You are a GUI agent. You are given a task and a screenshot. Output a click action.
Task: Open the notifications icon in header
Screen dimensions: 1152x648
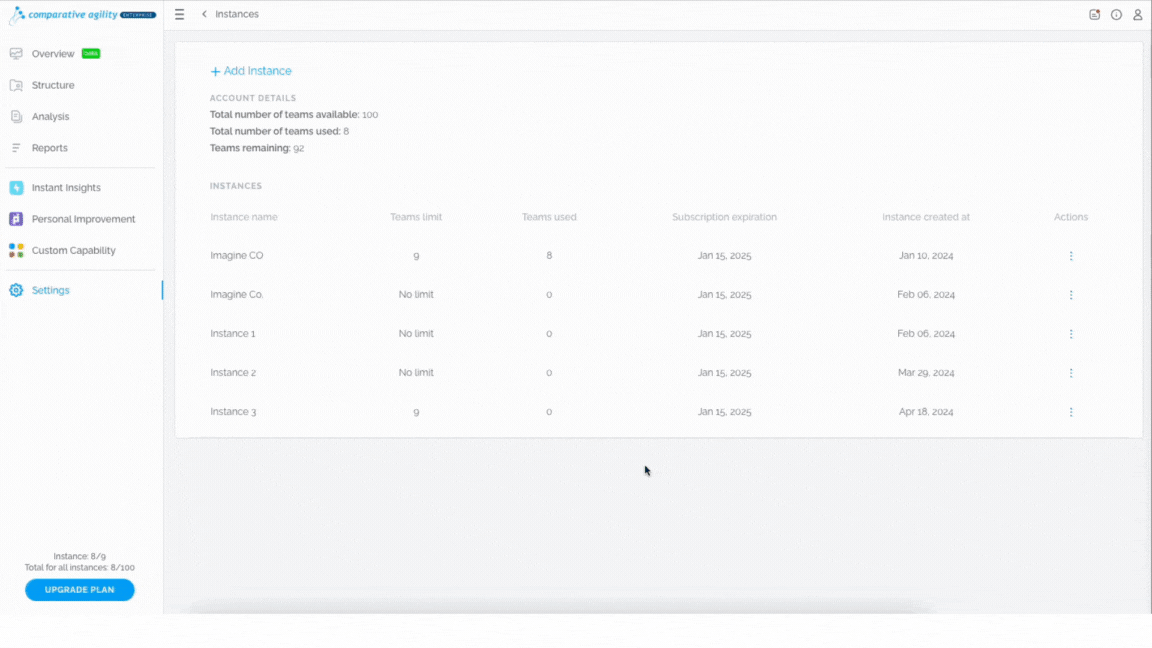click(x=1095, y=15)
